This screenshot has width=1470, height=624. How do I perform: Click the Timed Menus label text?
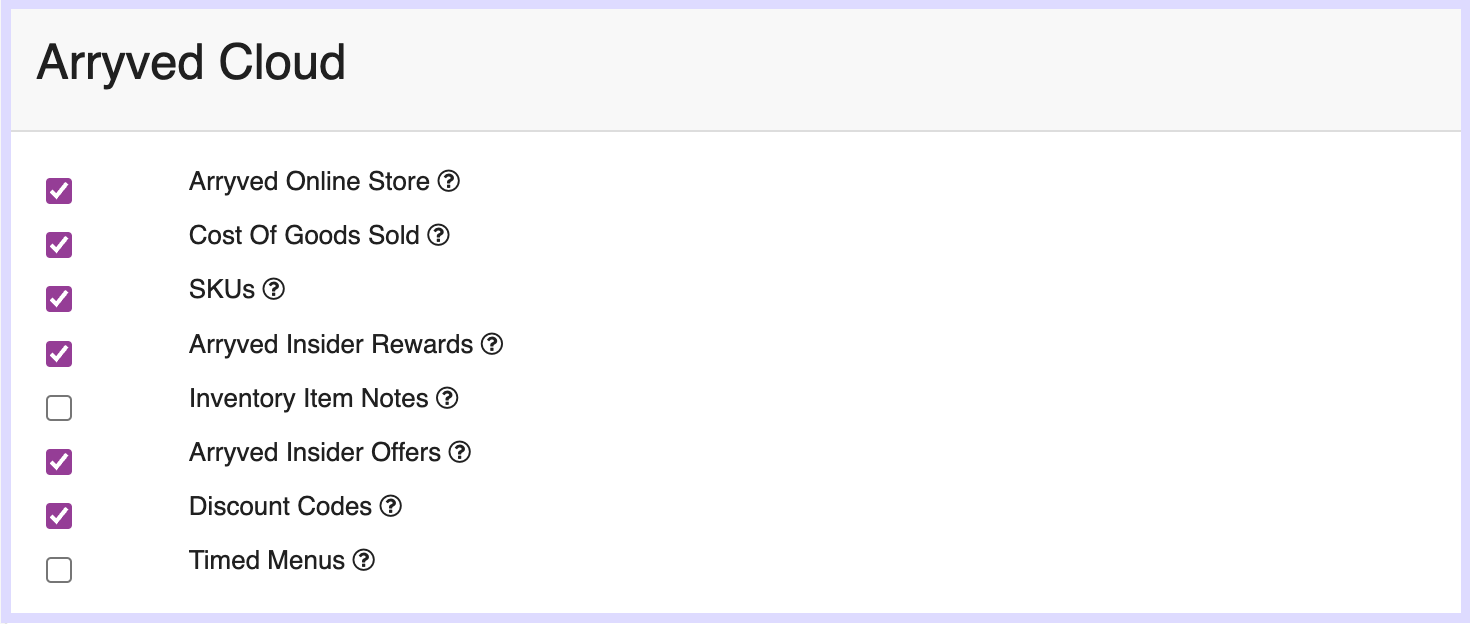[x=267, y=560]
